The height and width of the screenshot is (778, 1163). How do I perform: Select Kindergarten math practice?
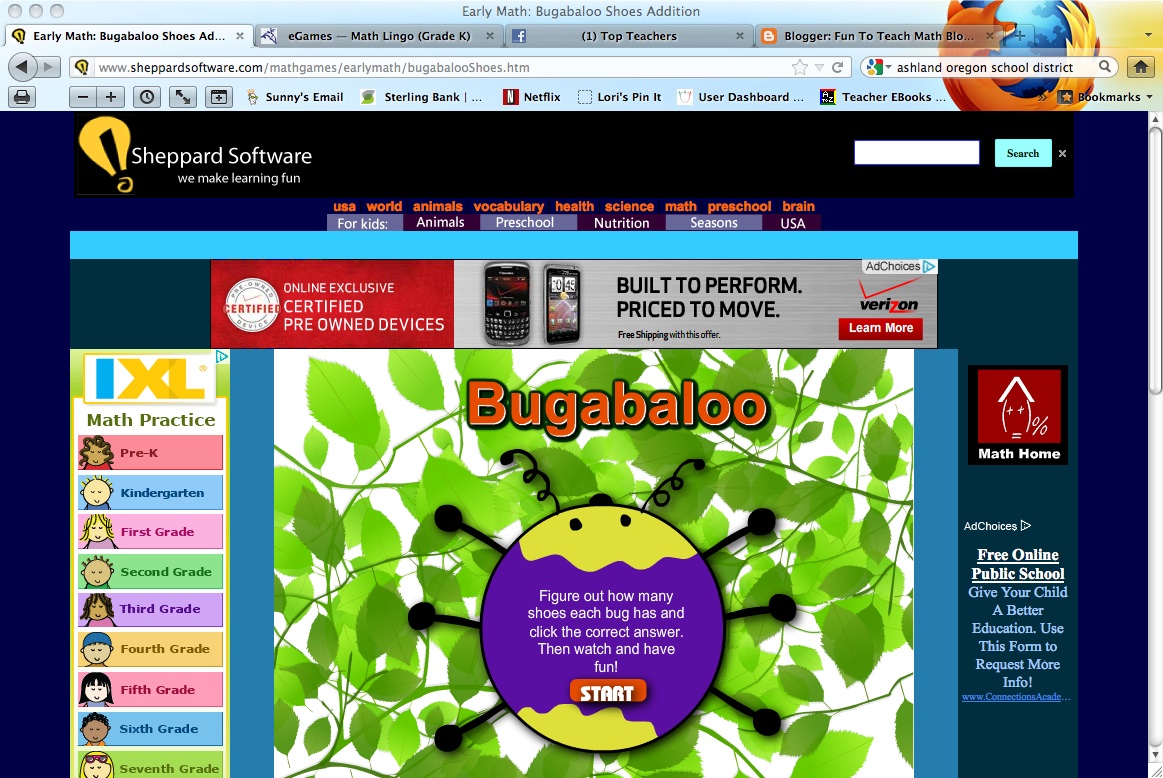tap(151, 492)
